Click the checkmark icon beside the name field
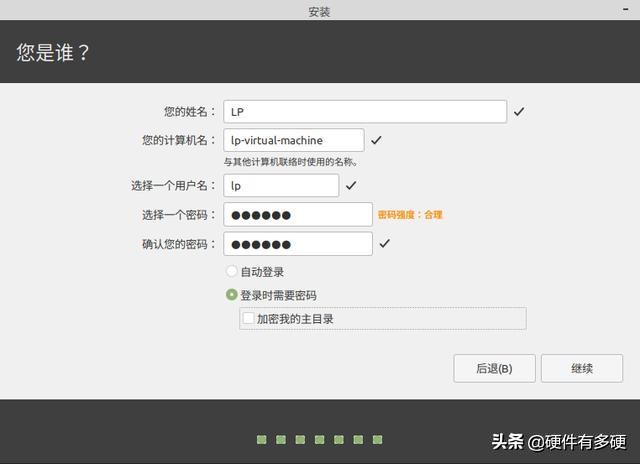The image size is (640, 464). click(x=519, y=111)
